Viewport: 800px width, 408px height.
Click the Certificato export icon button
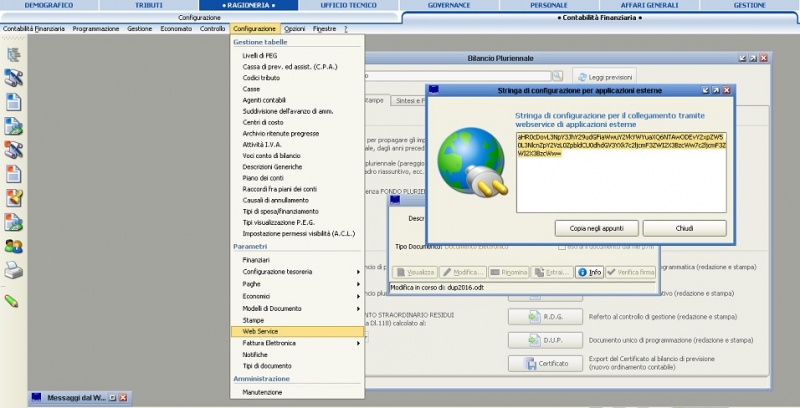coord(532,364)
